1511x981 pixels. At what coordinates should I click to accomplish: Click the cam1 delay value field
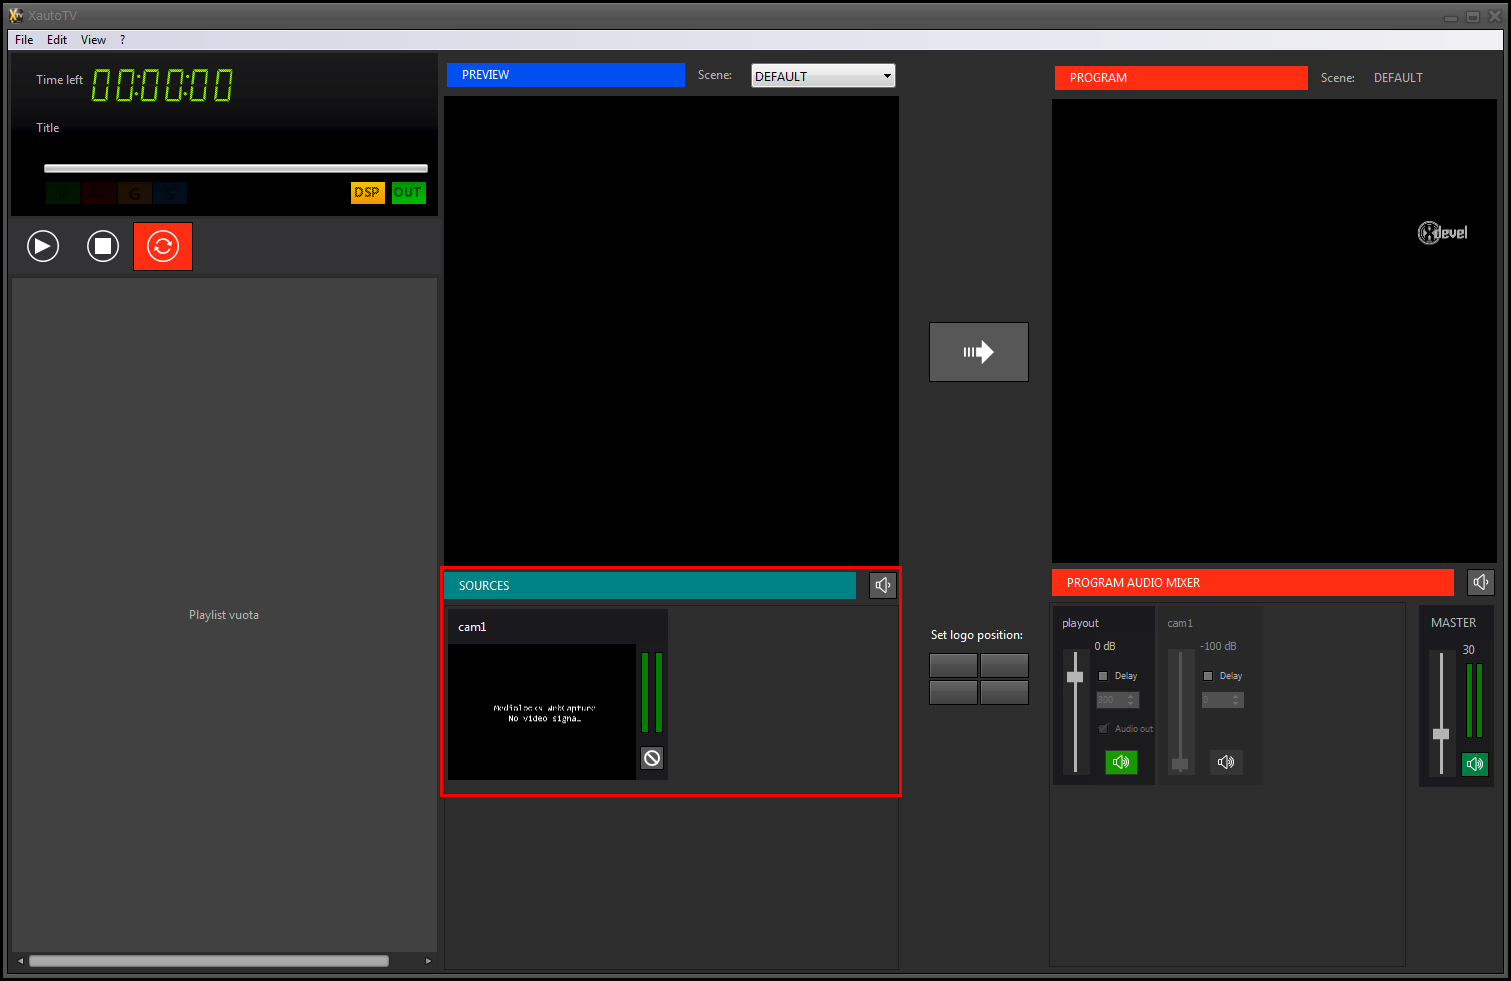[1223, 700]
